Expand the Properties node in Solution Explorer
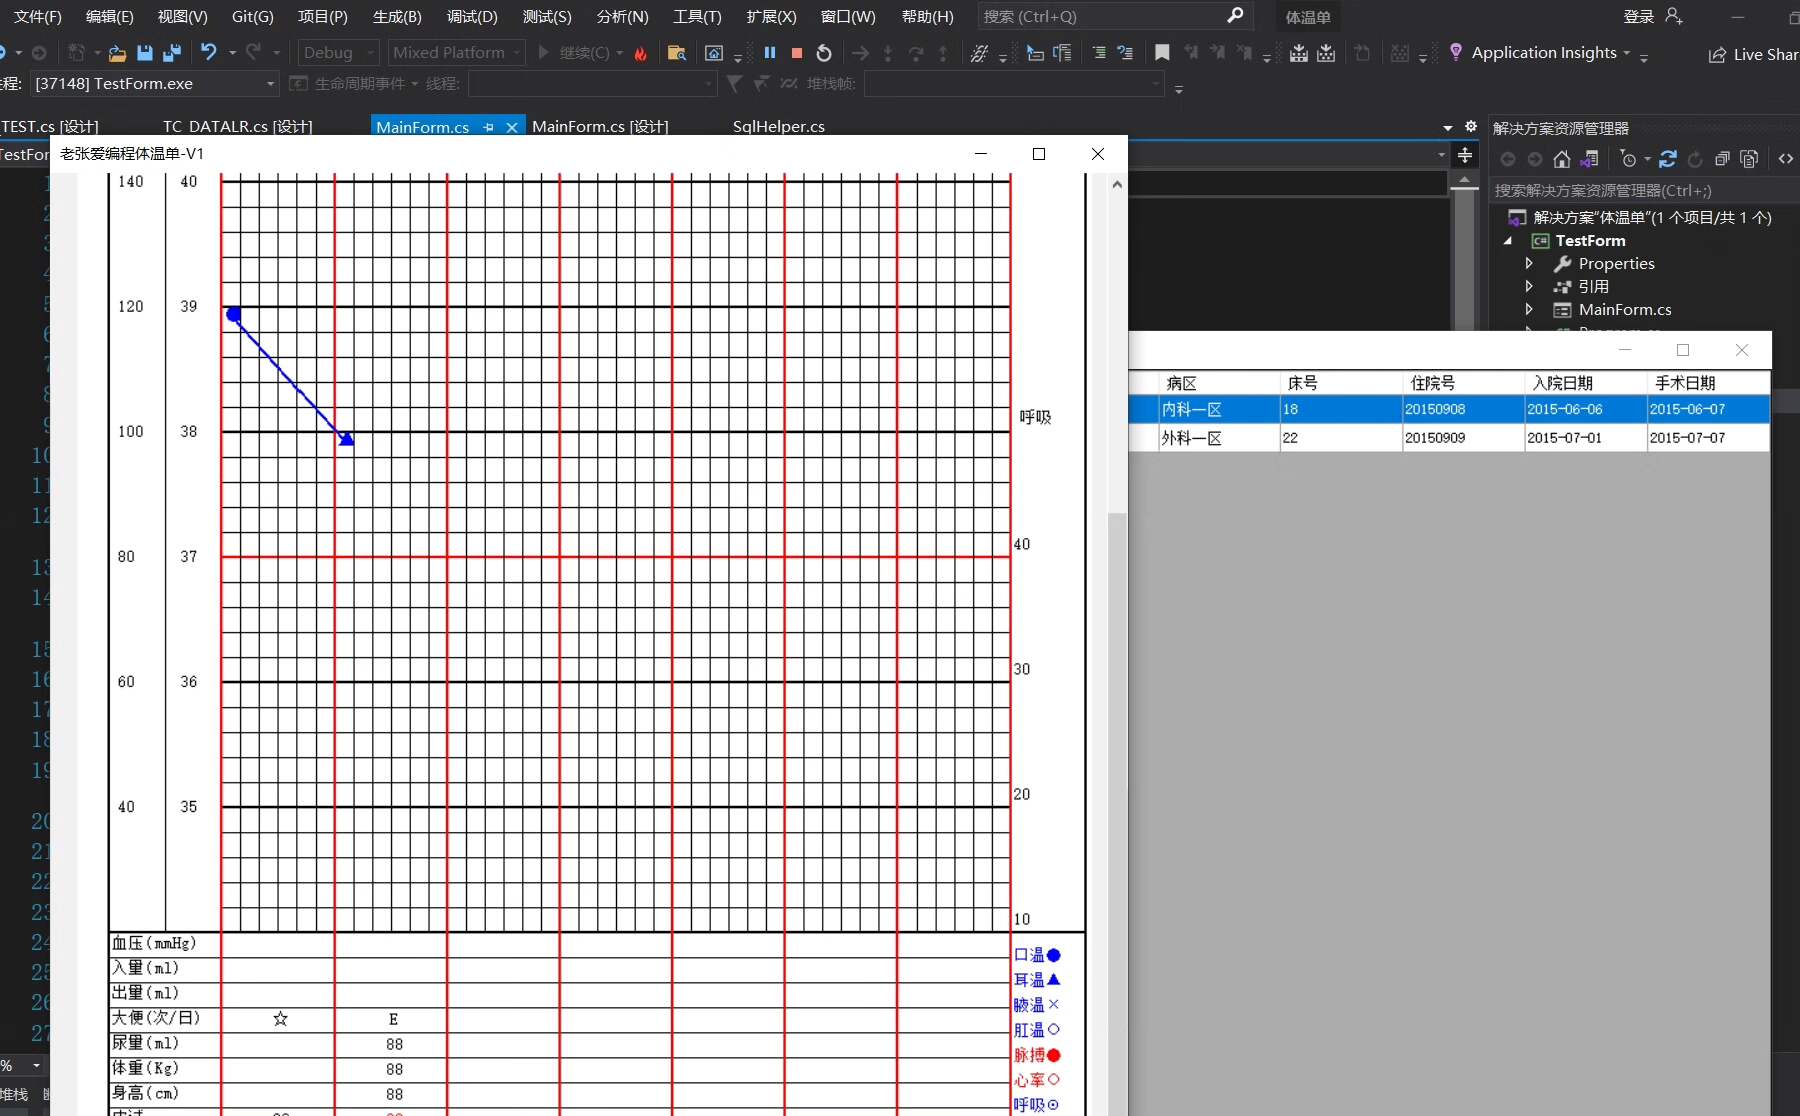This screenshot has width=1800, height=1116. [1529, 264]
